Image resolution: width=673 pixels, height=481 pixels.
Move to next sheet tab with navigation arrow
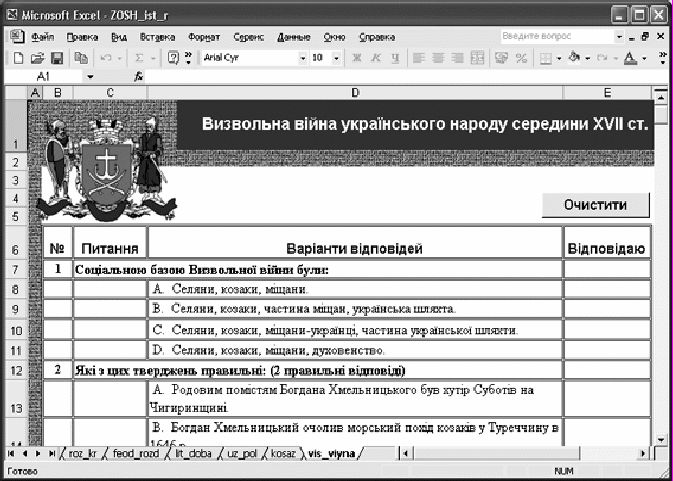pos(38,454)
